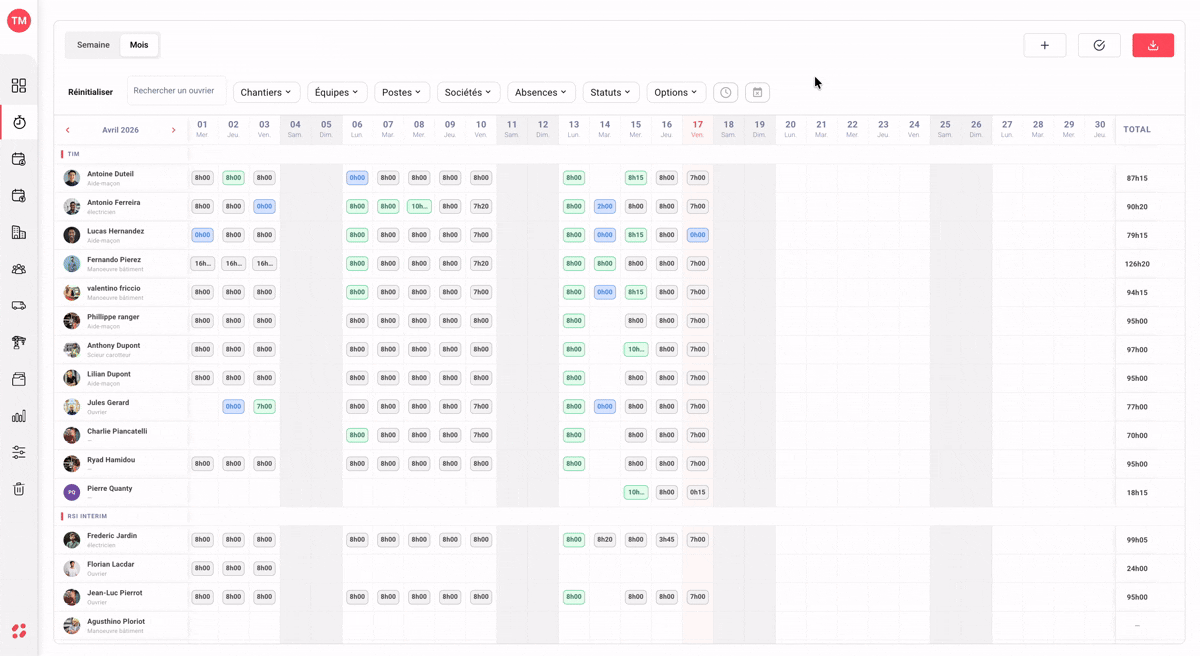1200x656 pixels.
Task: Go to next month with right arrow
Action: [174, 130]
